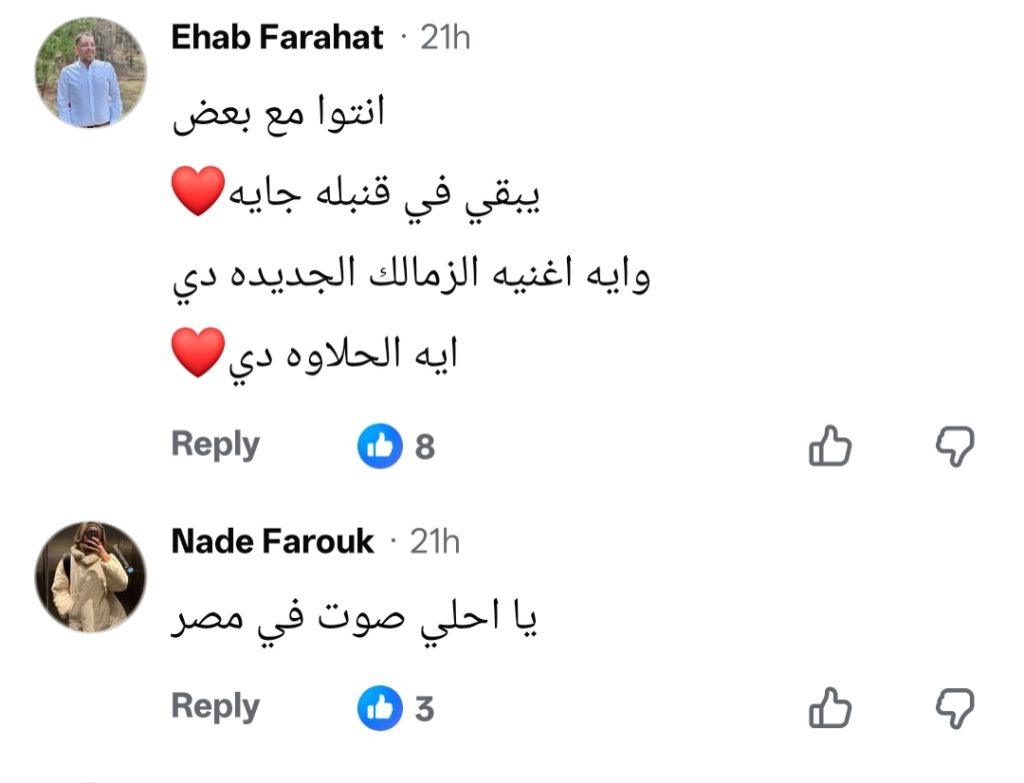Click Reply under Ehab Farahat's comment

tap(213, 443)
